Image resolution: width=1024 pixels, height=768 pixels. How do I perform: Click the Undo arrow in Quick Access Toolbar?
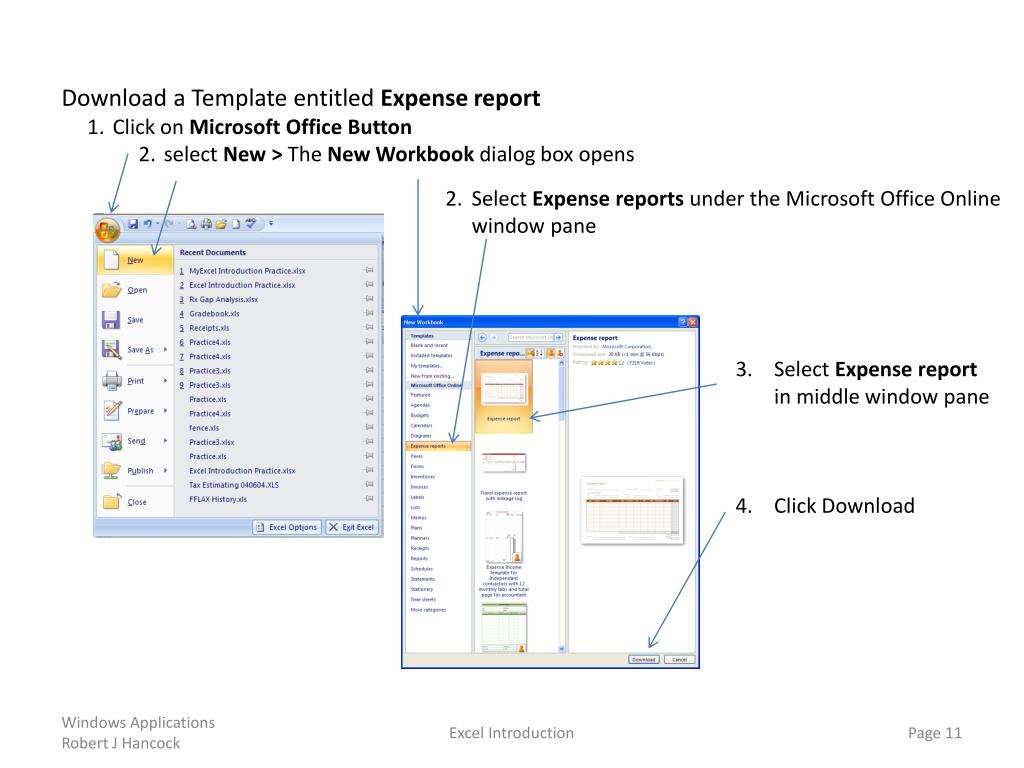point(148,224)
